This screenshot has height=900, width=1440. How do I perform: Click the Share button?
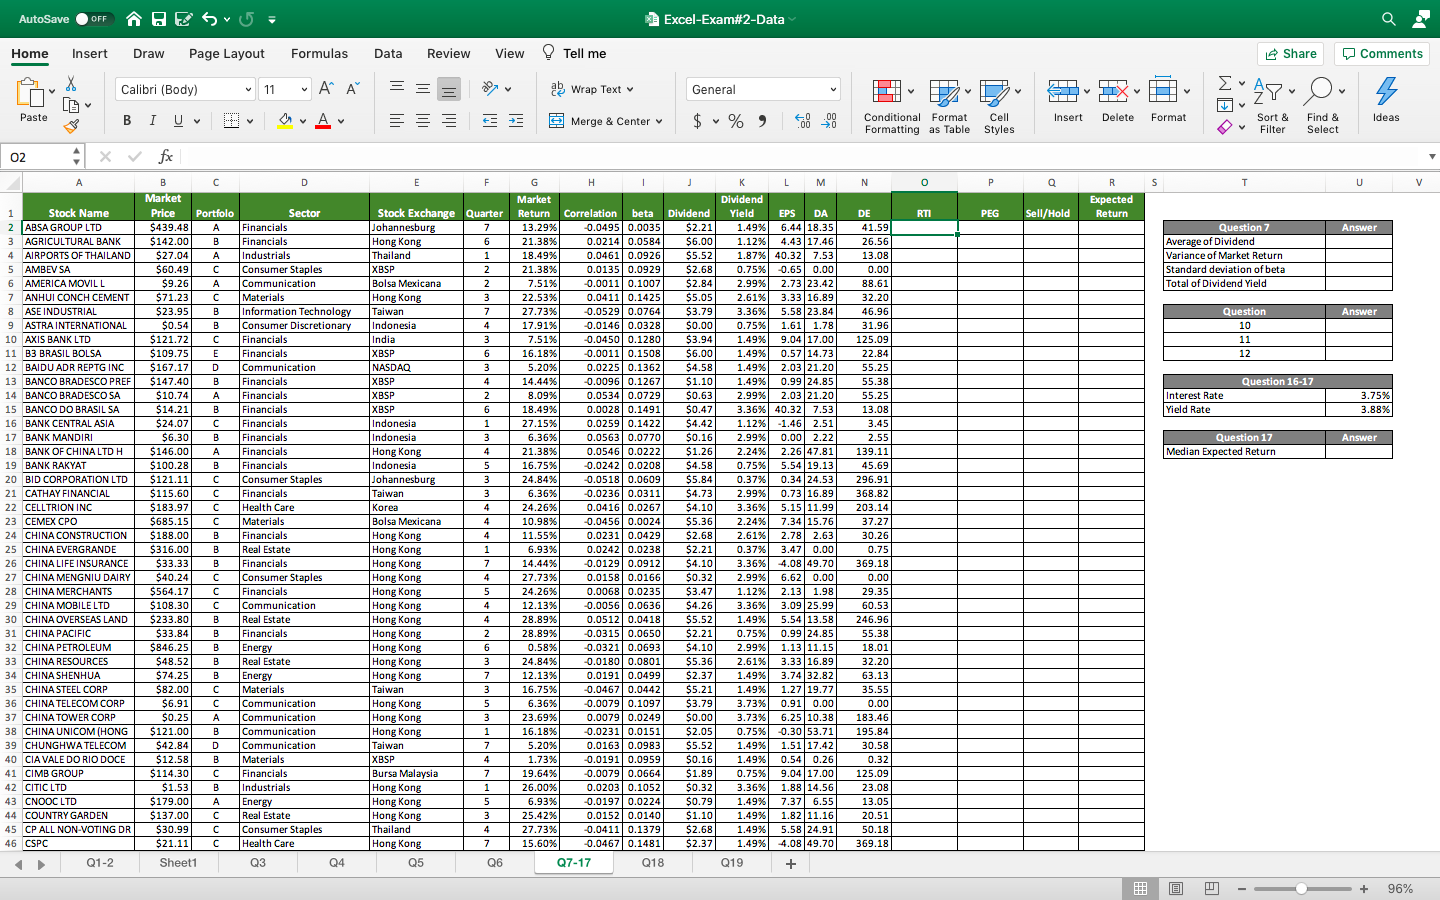[1290, 54]
